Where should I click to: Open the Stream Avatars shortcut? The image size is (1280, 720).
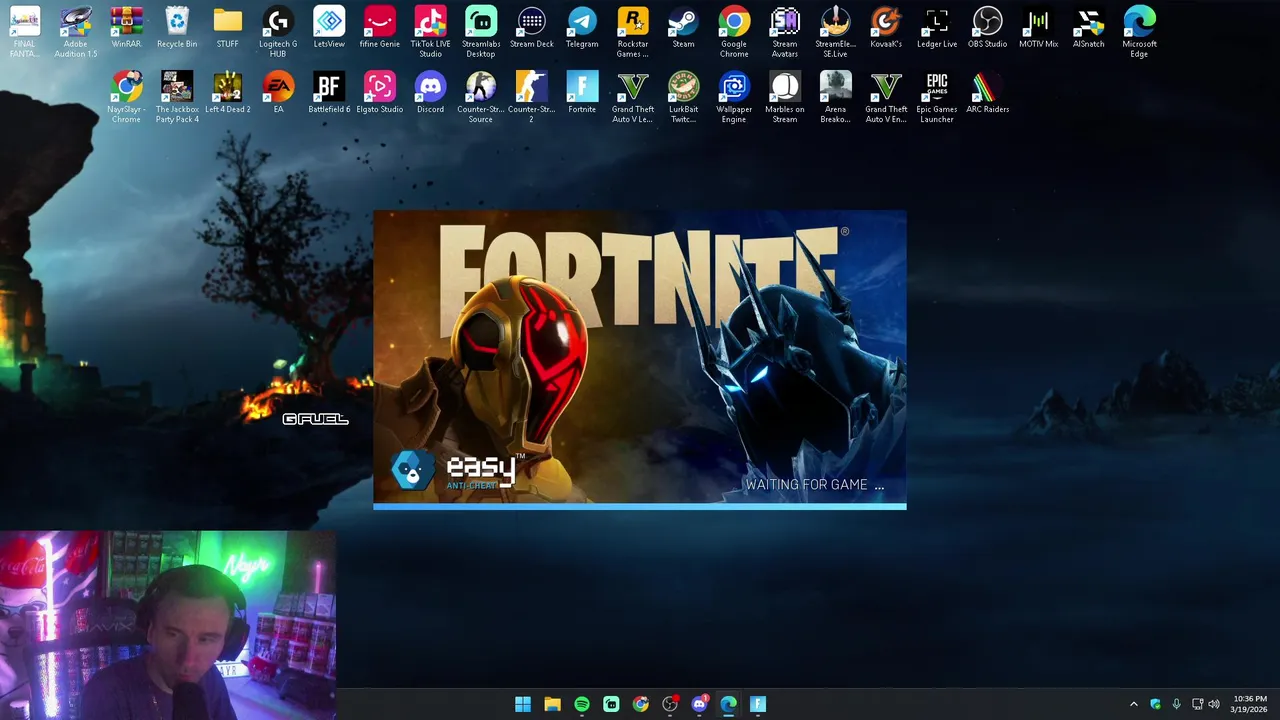click(x=785, y=32)
